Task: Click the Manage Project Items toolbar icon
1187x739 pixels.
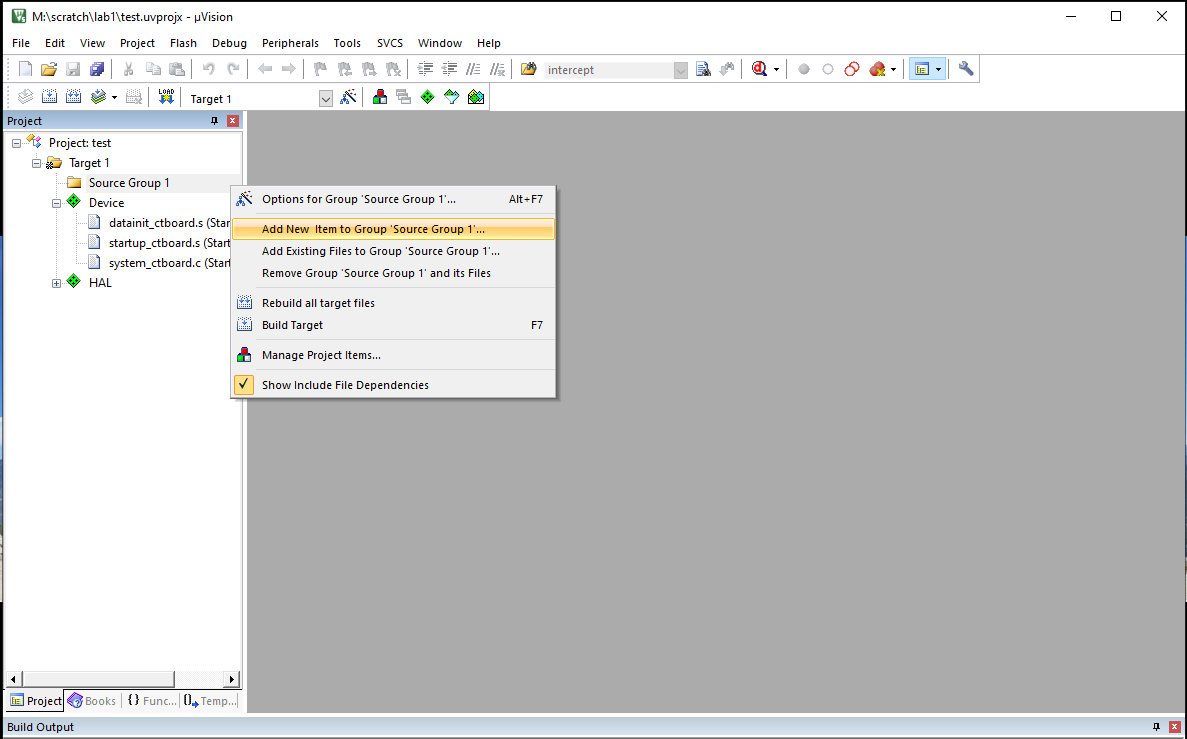Action: click(x=380, y=97)
